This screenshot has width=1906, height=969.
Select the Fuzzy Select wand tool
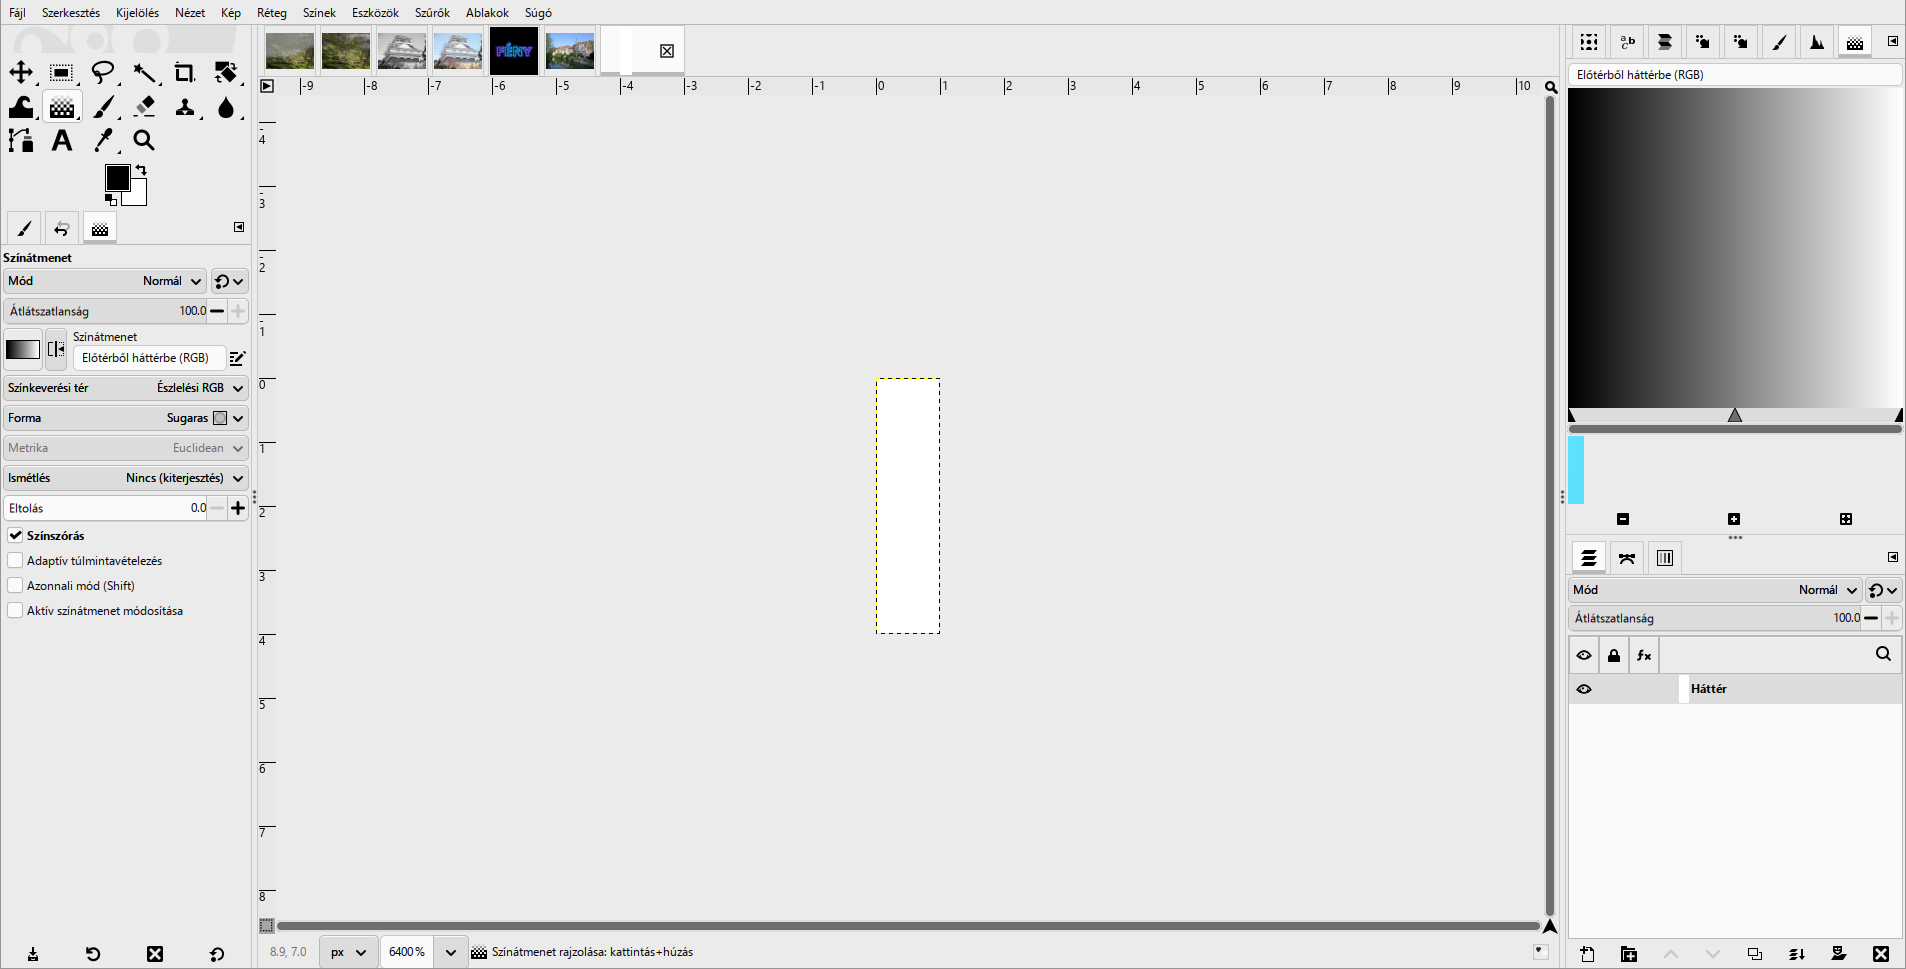(145, 72)
